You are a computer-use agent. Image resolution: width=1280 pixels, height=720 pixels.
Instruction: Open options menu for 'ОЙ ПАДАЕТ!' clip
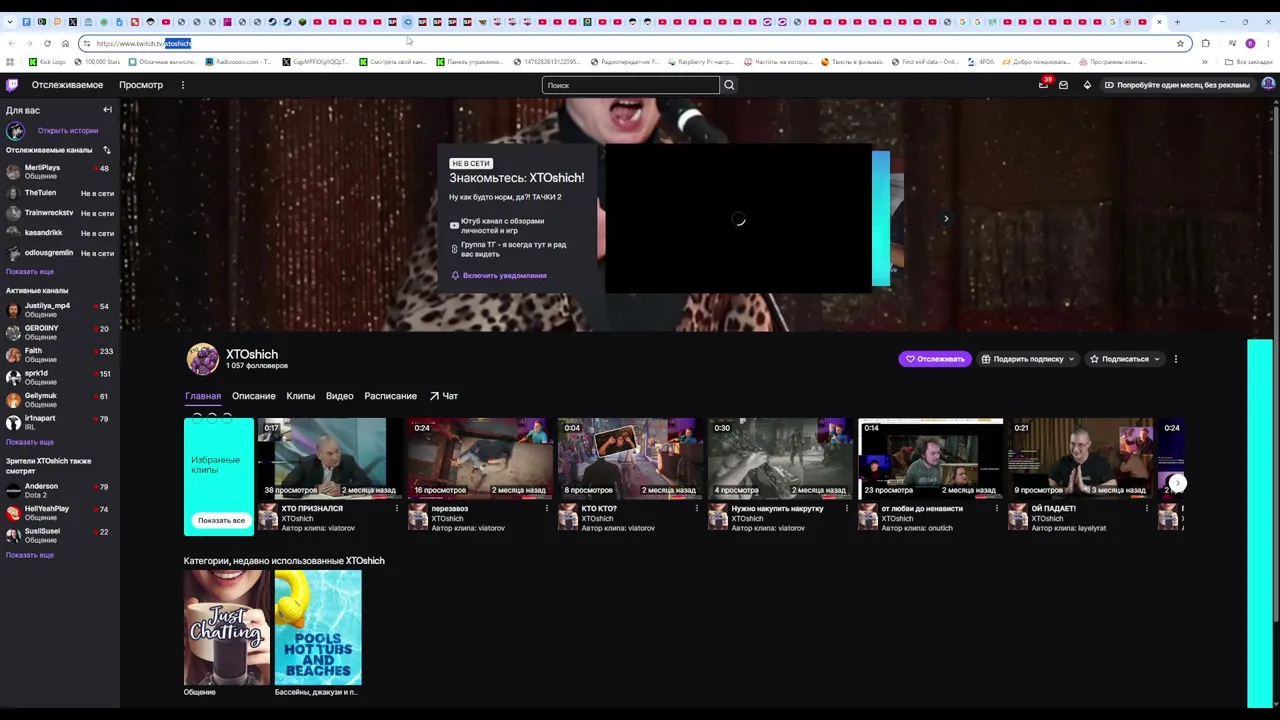coord(1147,509)
